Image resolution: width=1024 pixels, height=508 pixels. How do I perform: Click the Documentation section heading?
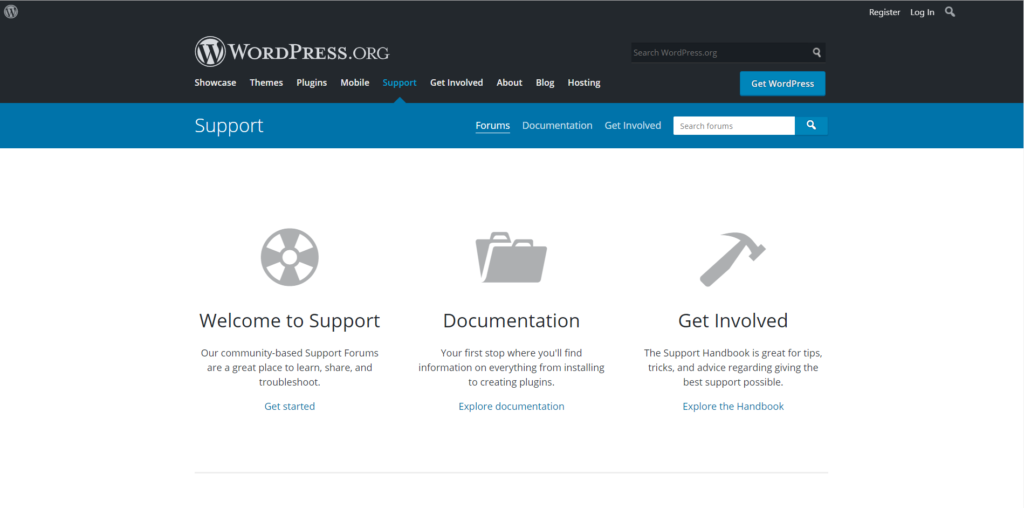coord(511,321)
